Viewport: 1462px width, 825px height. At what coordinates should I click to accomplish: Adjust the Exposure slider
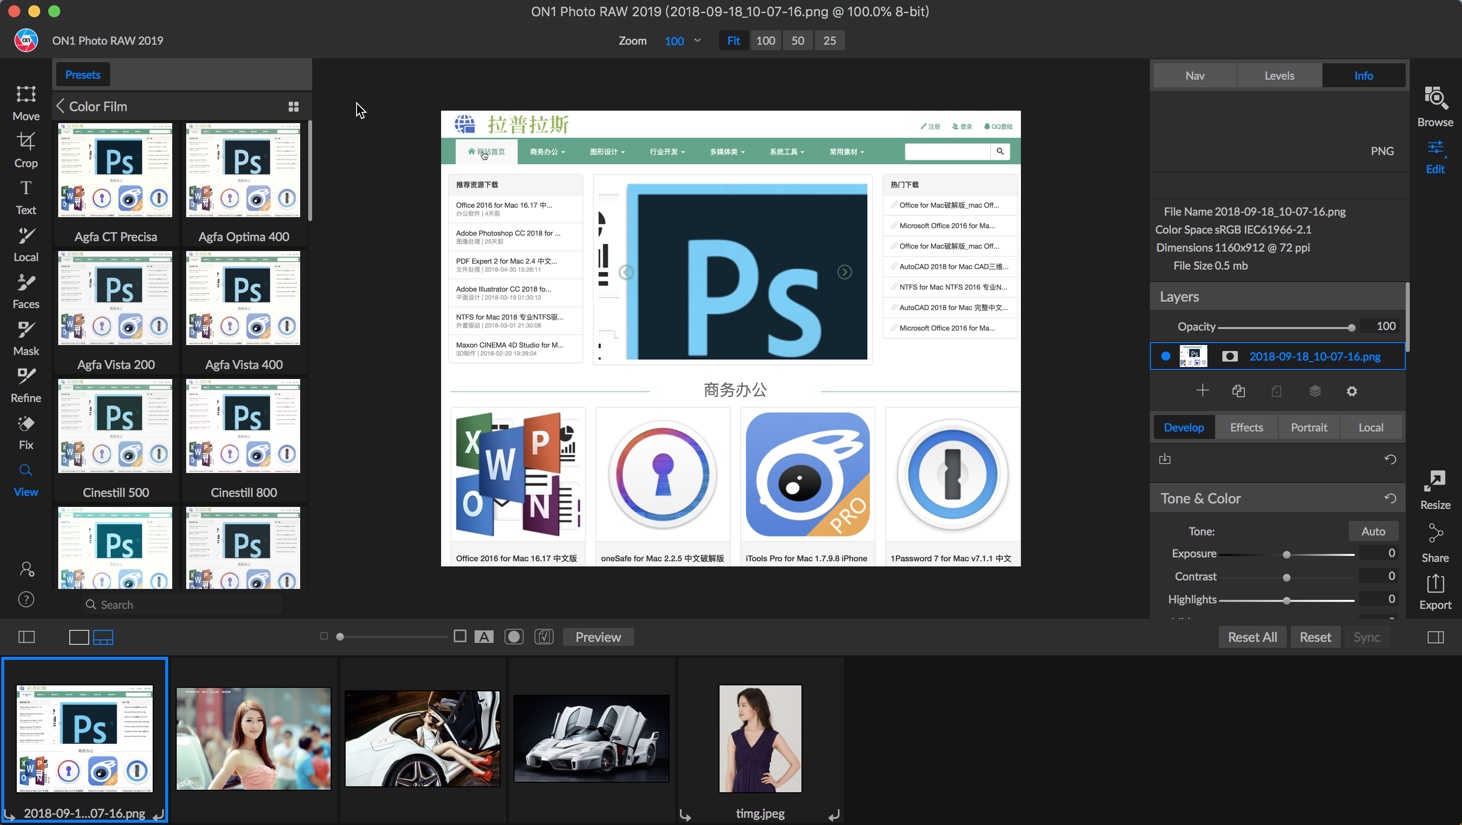1287,554
